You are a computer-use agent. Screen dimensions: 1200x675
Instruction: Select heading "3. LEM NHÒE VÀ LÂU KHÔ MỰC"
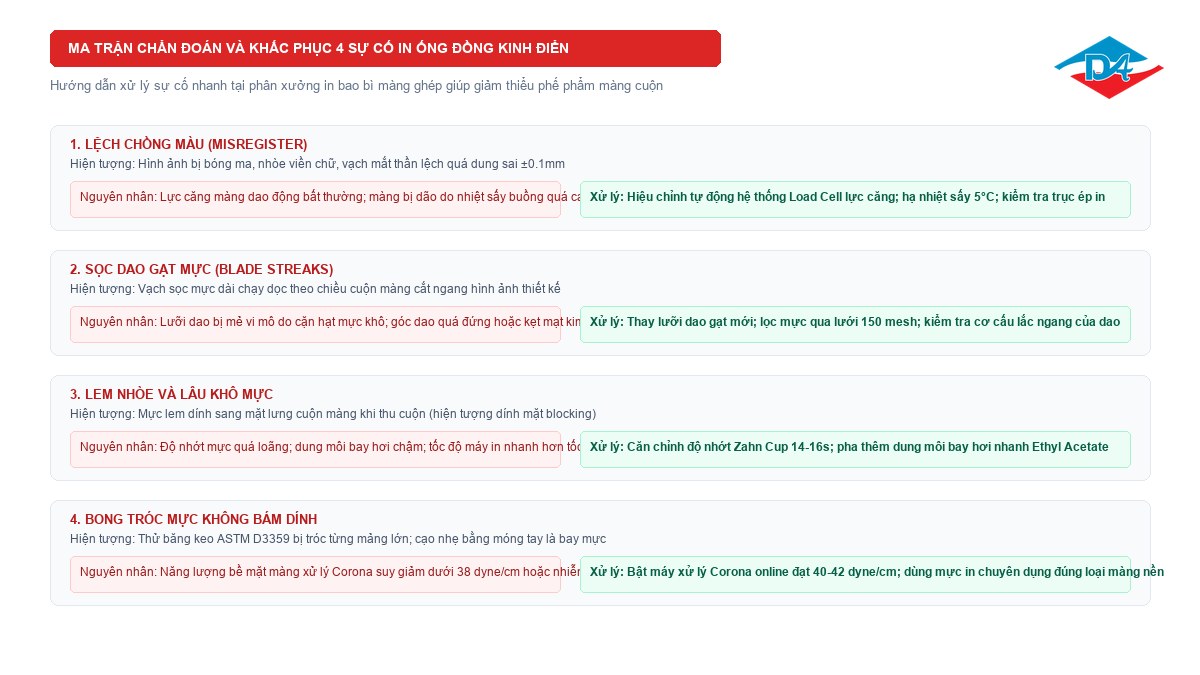171,394
